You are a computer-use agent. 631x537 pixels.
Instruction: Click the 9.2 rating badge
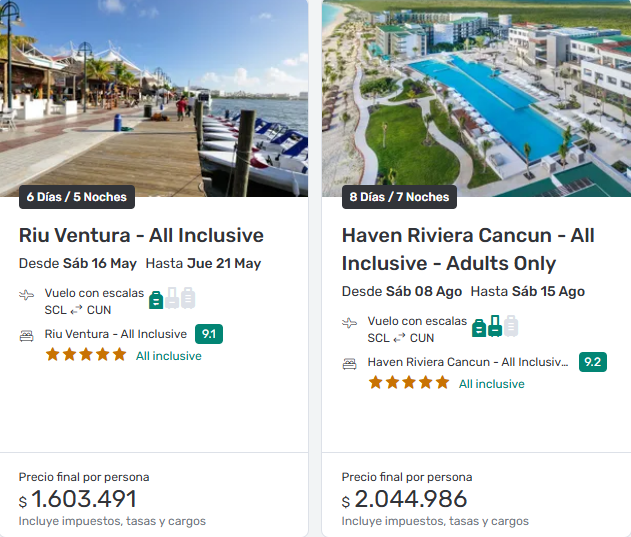pos(593,362)
